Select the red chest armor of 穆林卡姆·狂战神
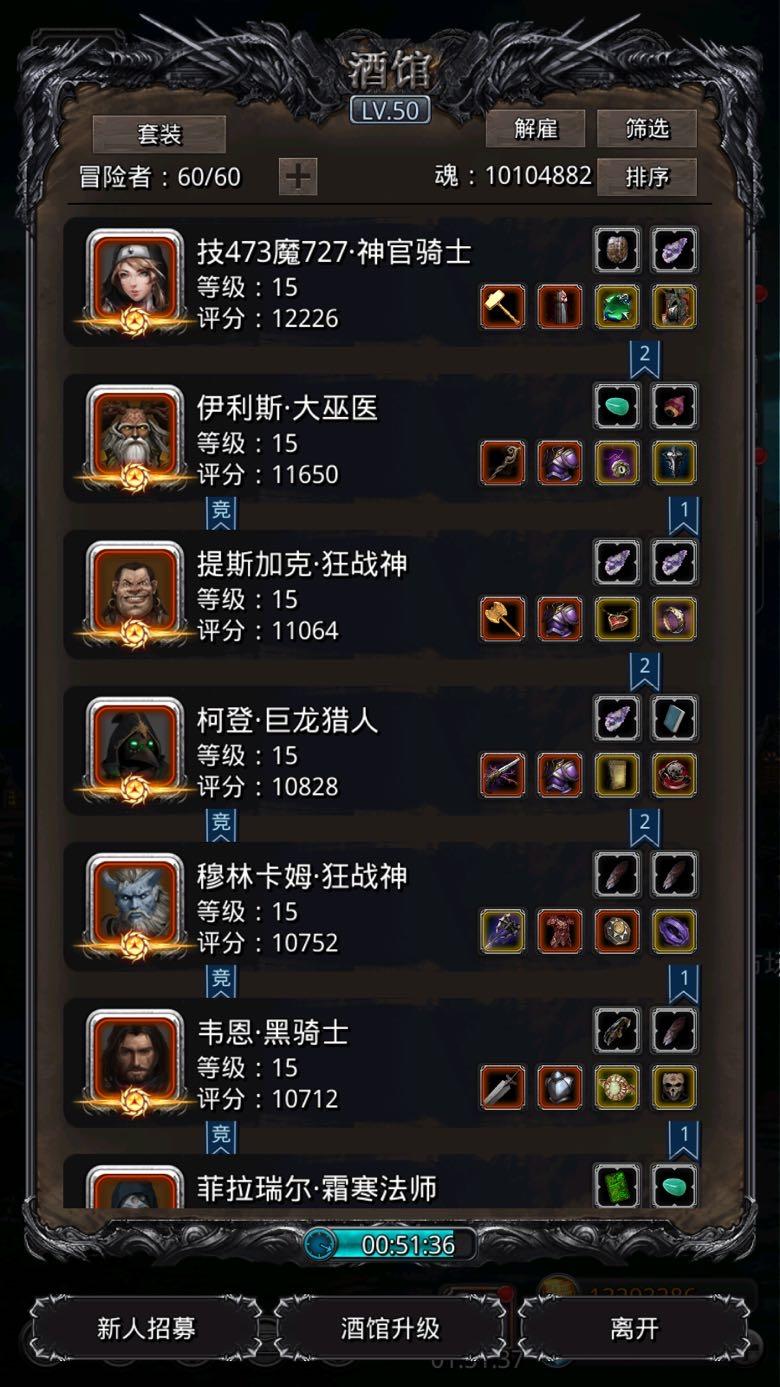 [560, 931]
